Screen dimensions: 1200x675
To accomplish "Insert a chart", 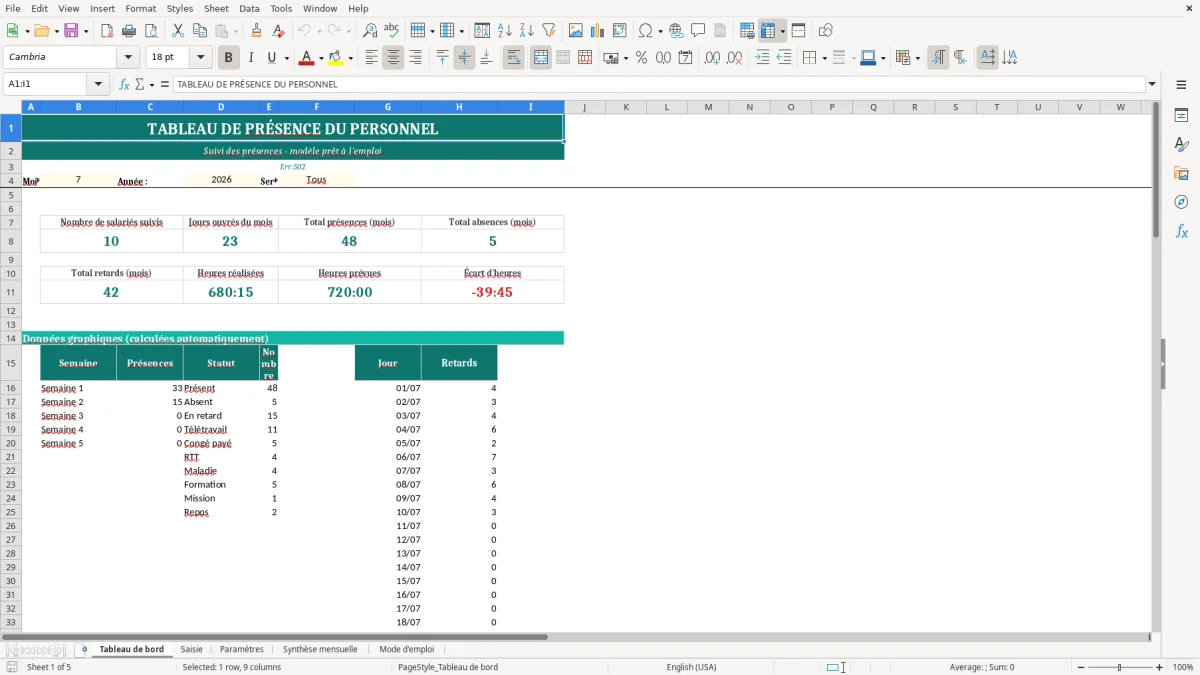I will pyautogui.click(x=598, y=31).
